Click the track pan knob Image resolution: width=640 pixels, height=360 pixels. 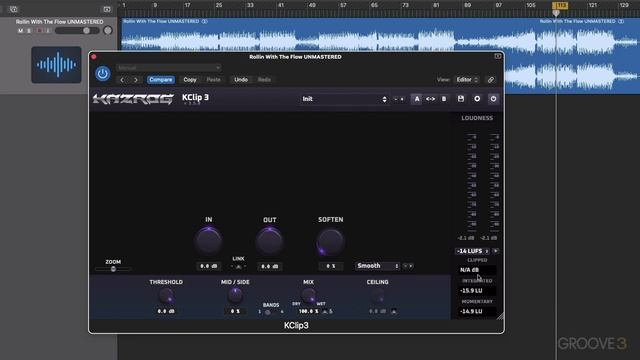[x=108, y=30]
